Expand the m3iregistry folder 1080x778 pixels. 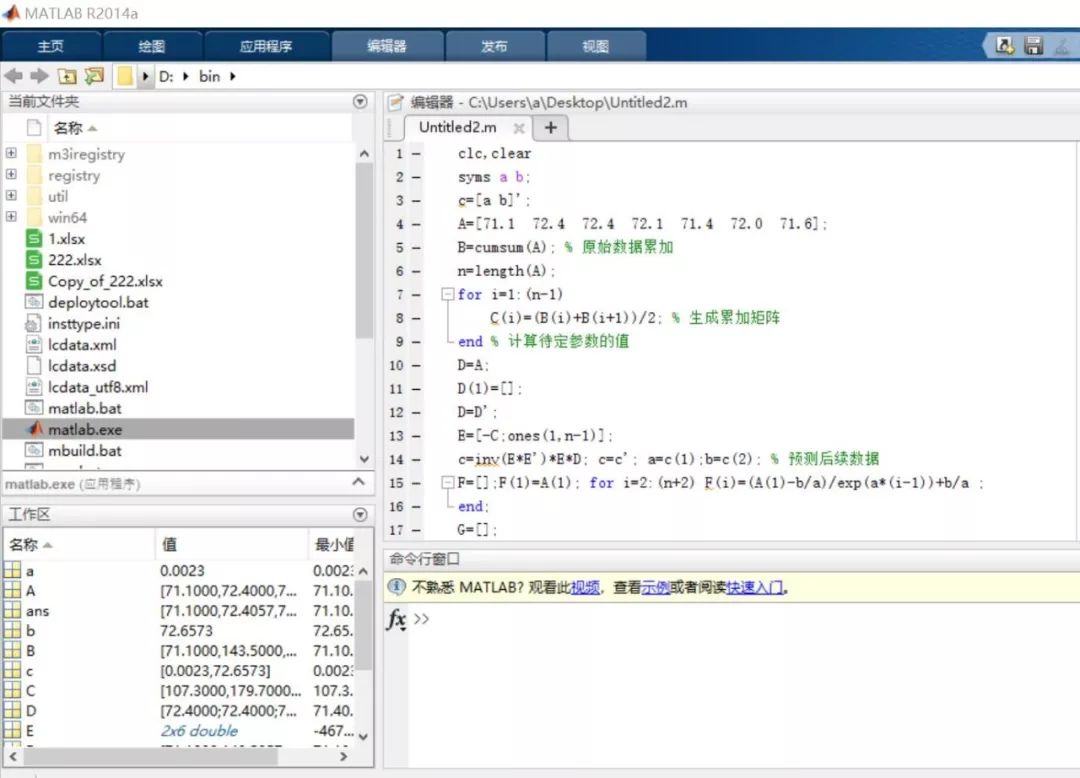pos(11,153)
